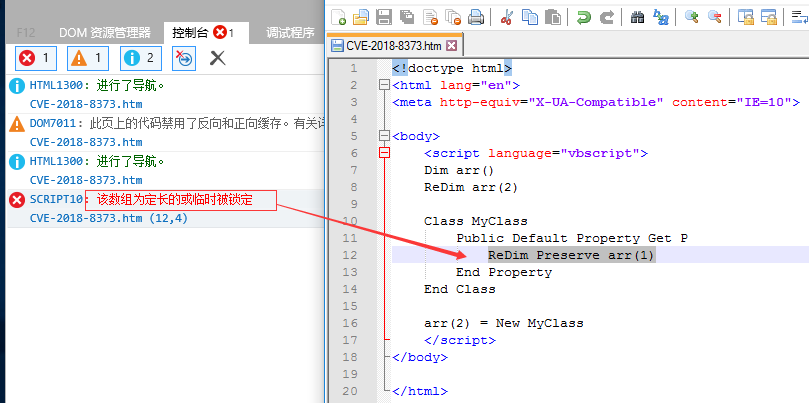This screenshot has height=403, width=809.
Task: Click the 'arr(2) = New MyClass' line
Action: [x=504, y=323]
